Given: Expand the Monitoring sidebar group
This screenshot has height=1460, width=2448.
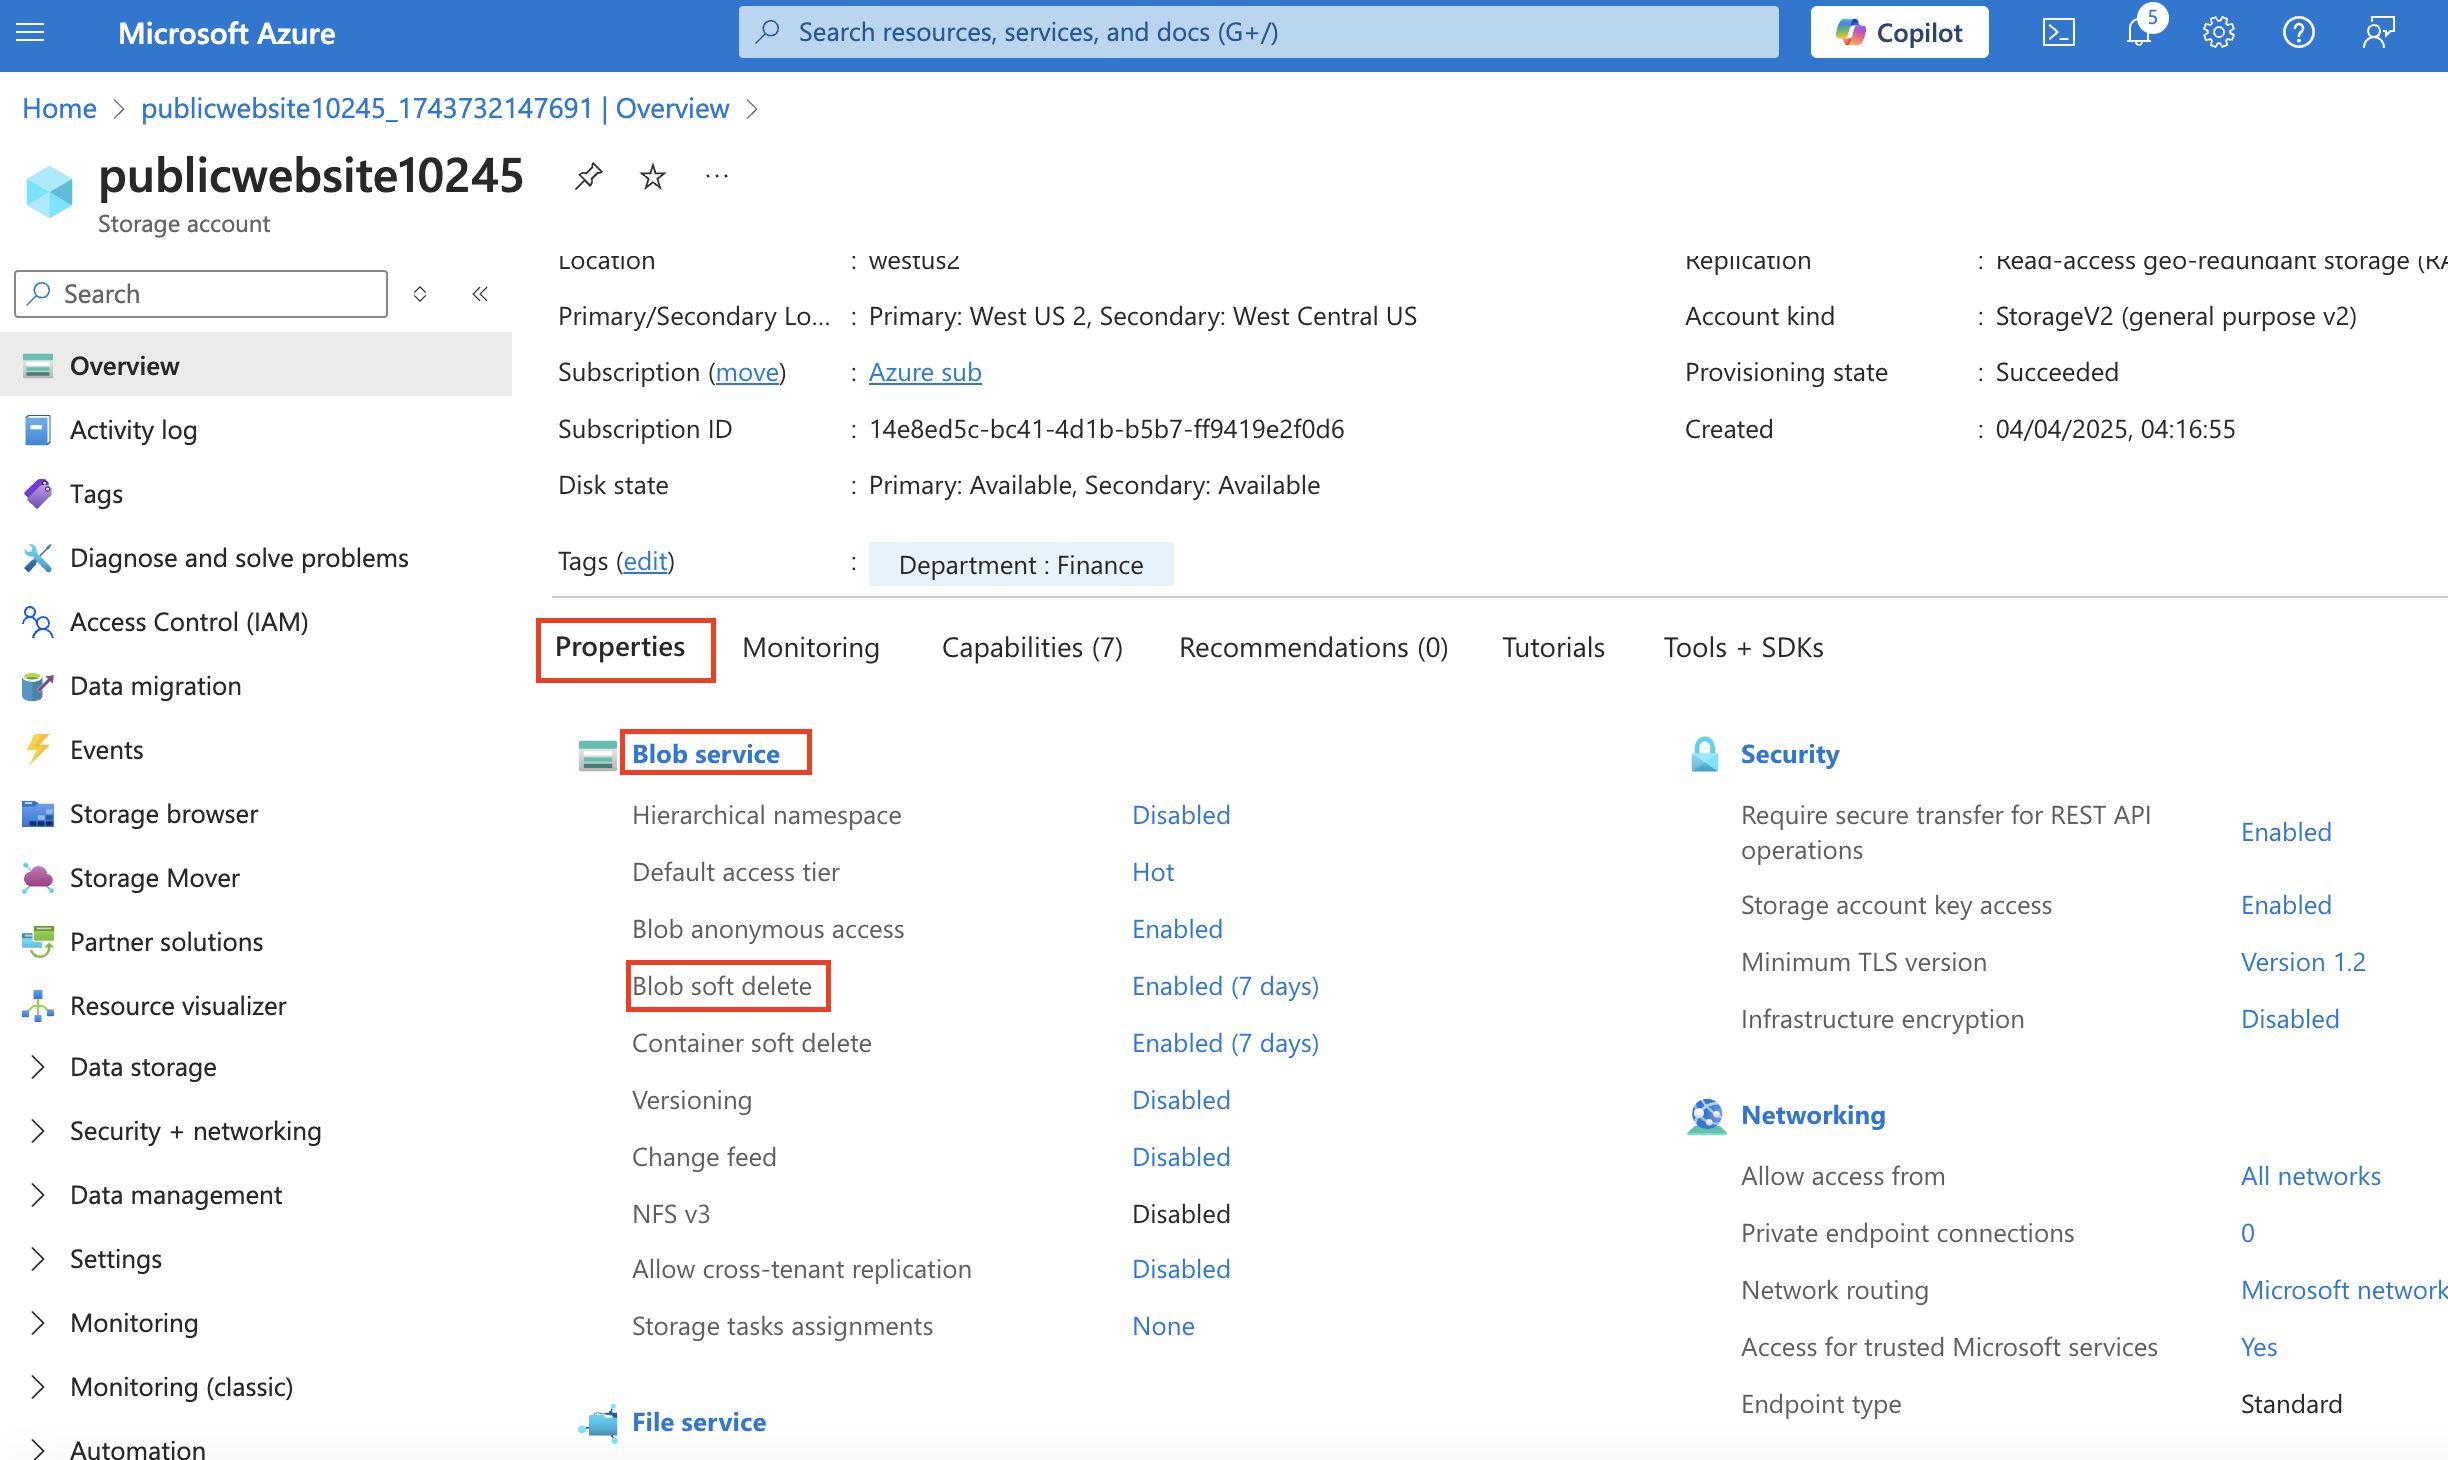Looking at the screenshot, I should tap(38, 1323).
